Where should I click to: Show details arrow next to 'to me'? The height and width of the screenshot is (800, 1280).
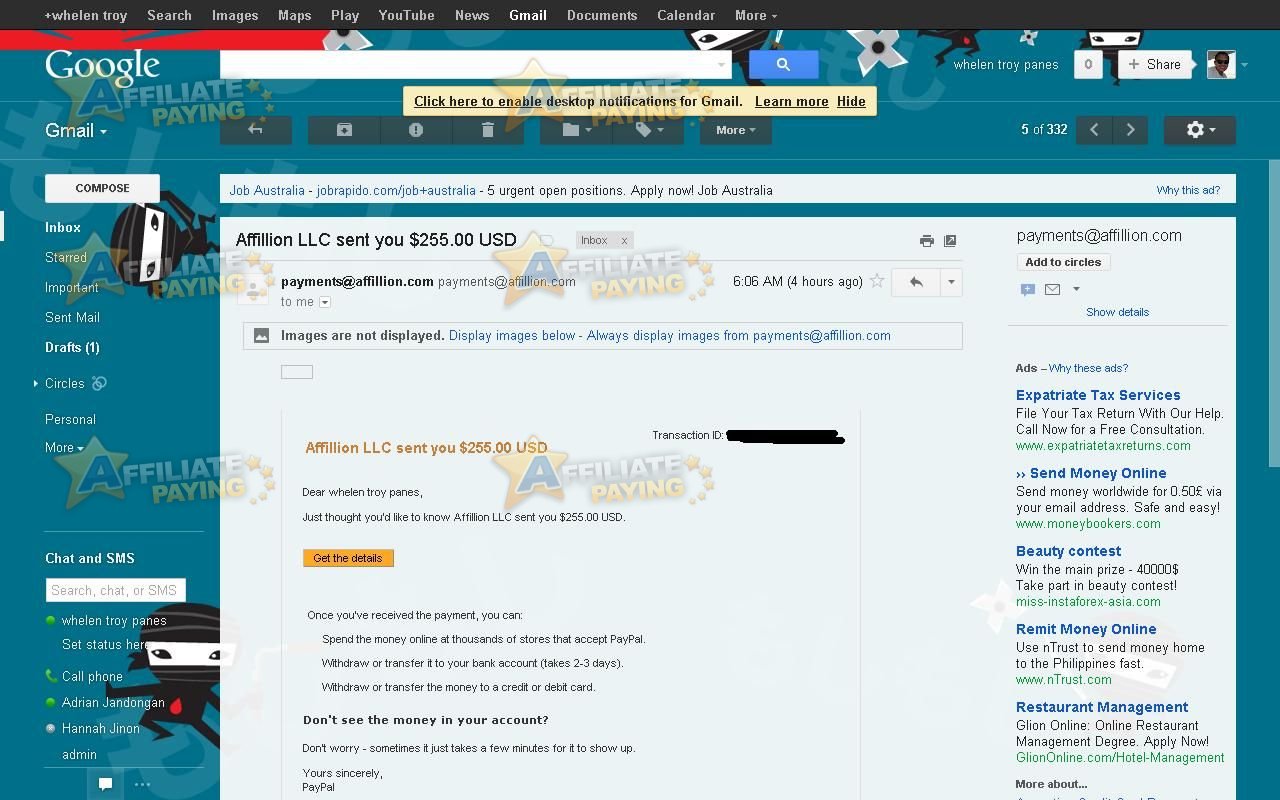(324, 302)
